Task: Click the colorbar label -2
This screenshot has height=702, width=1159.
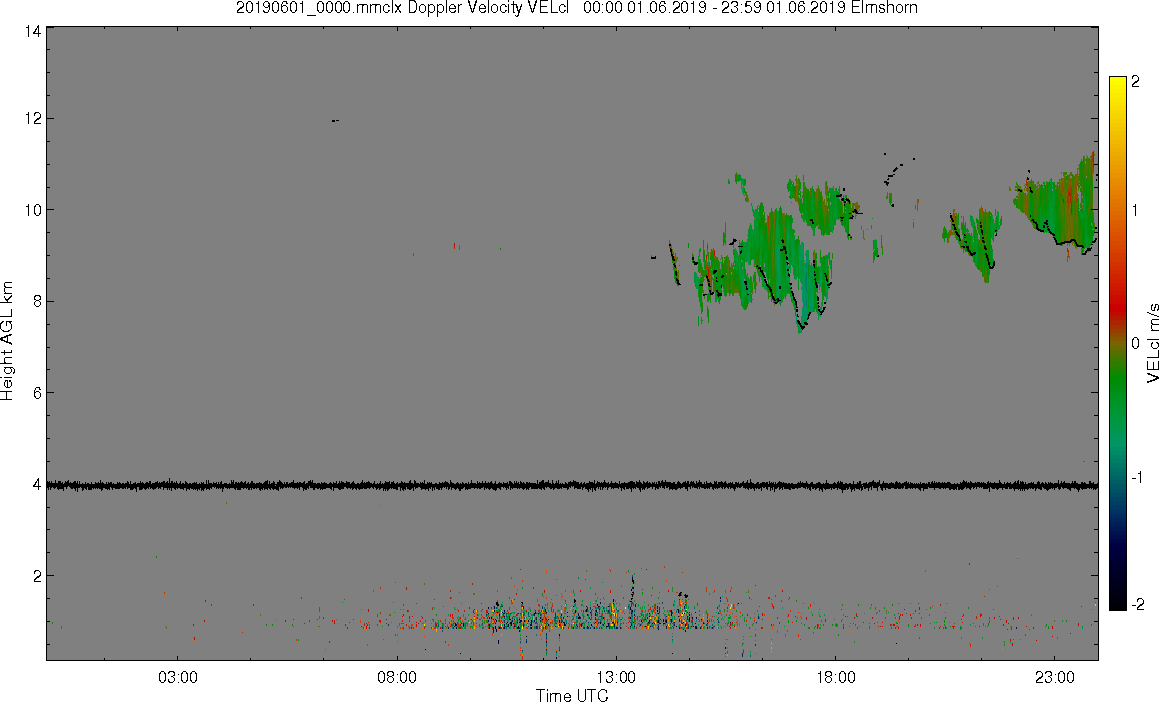Action: coord(1137,604)
